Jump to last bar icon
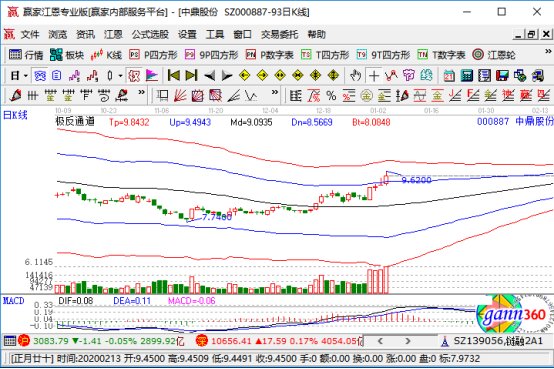 tap(191, 76)
